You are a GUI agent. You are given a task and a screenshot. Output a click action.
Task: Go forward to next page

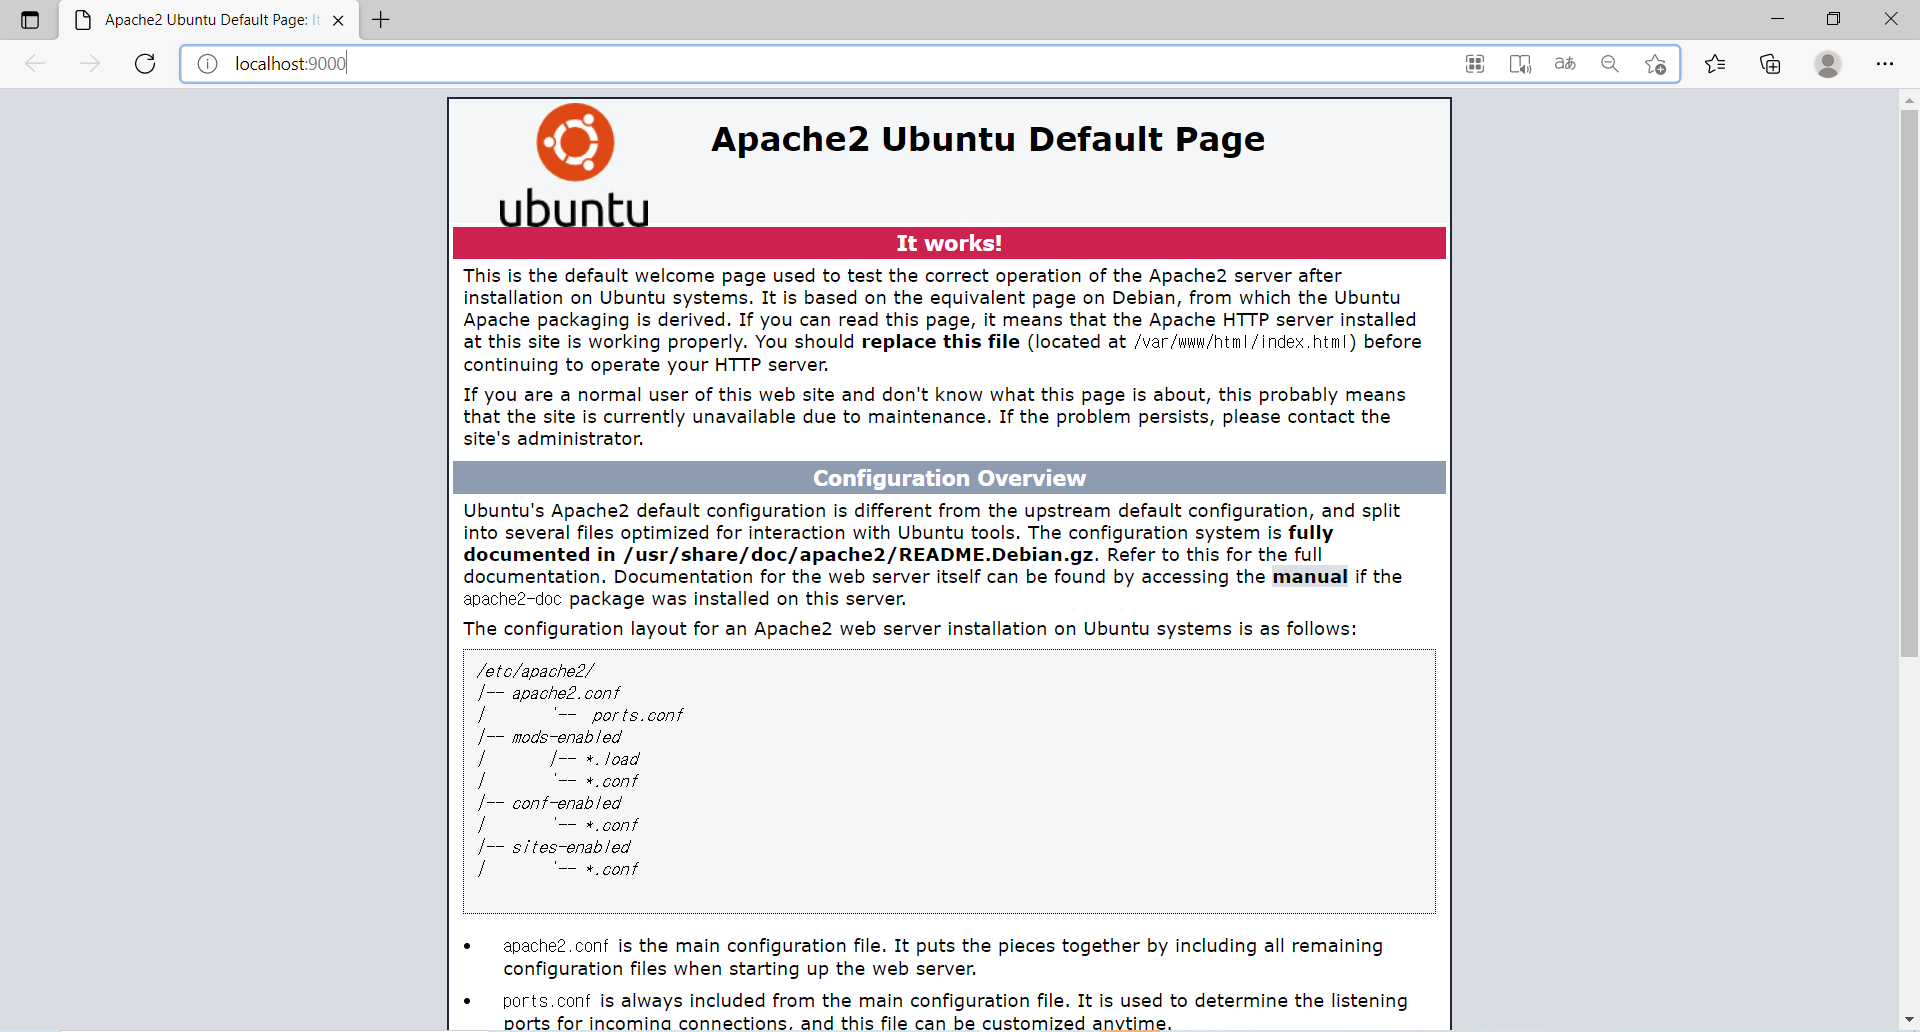90,64
